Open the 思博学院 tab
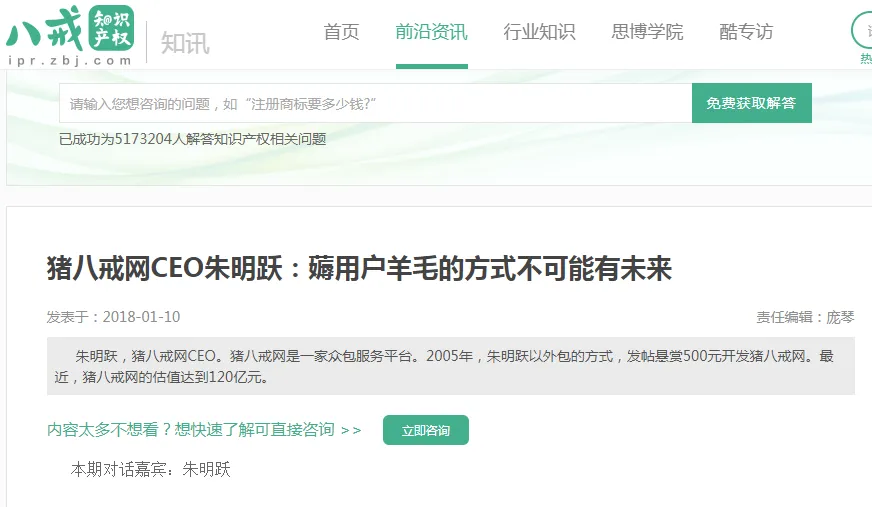This screenshot has height=507, width=872. click(x=647, y=32)
